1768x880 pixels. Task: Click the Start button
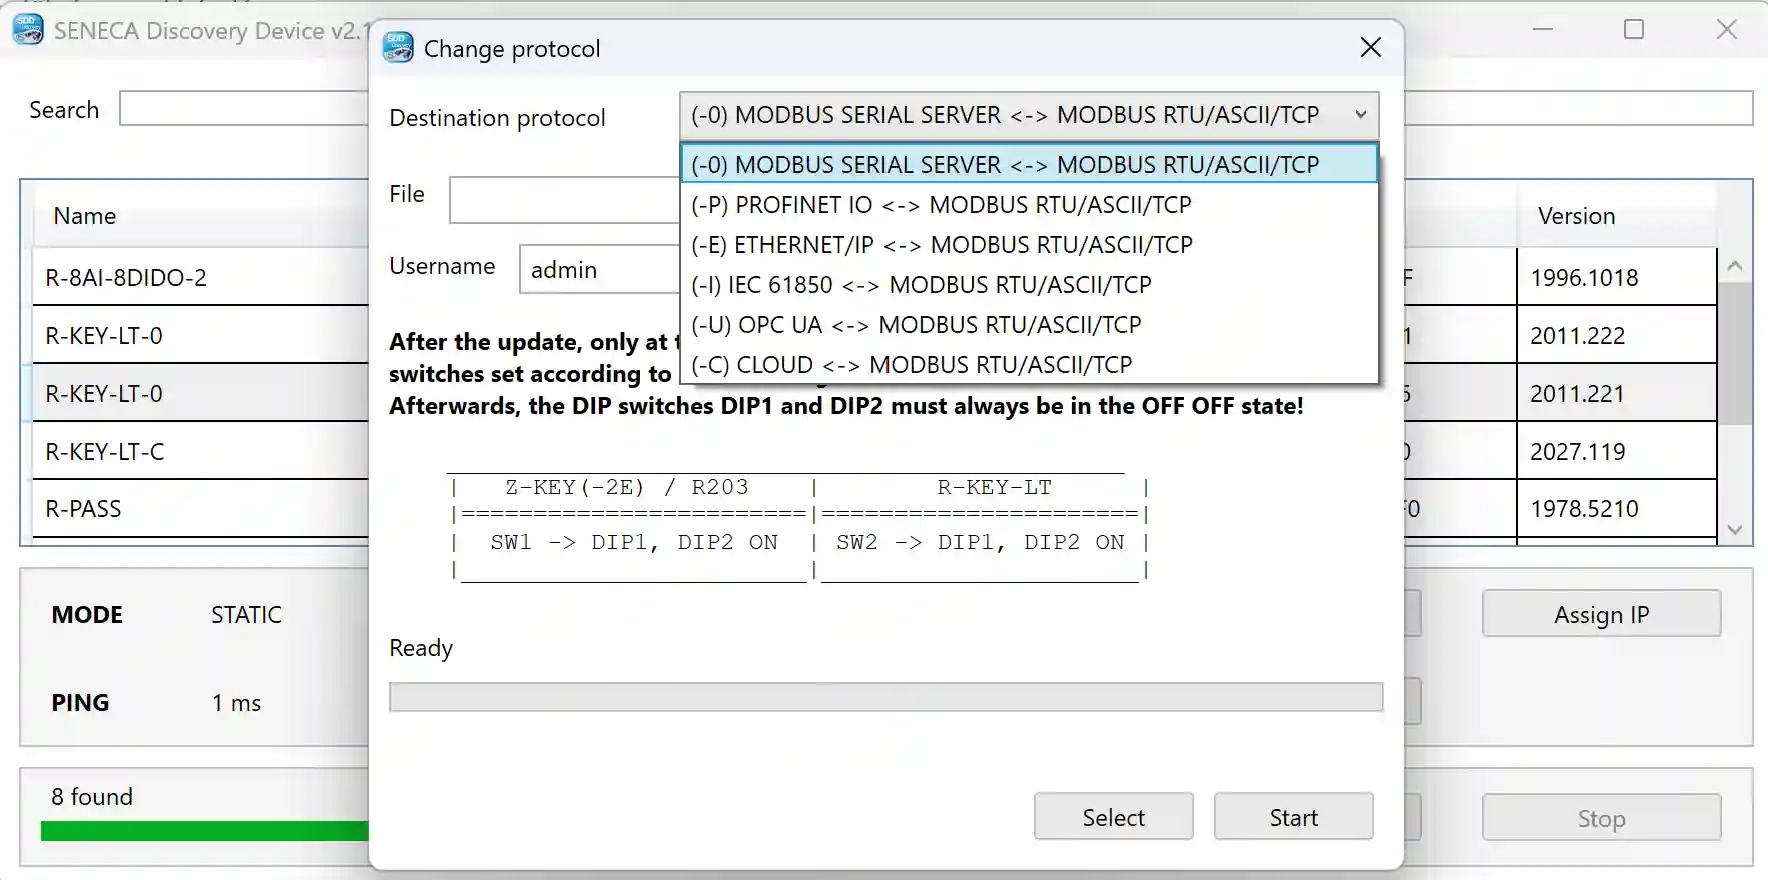[1293, 817]
